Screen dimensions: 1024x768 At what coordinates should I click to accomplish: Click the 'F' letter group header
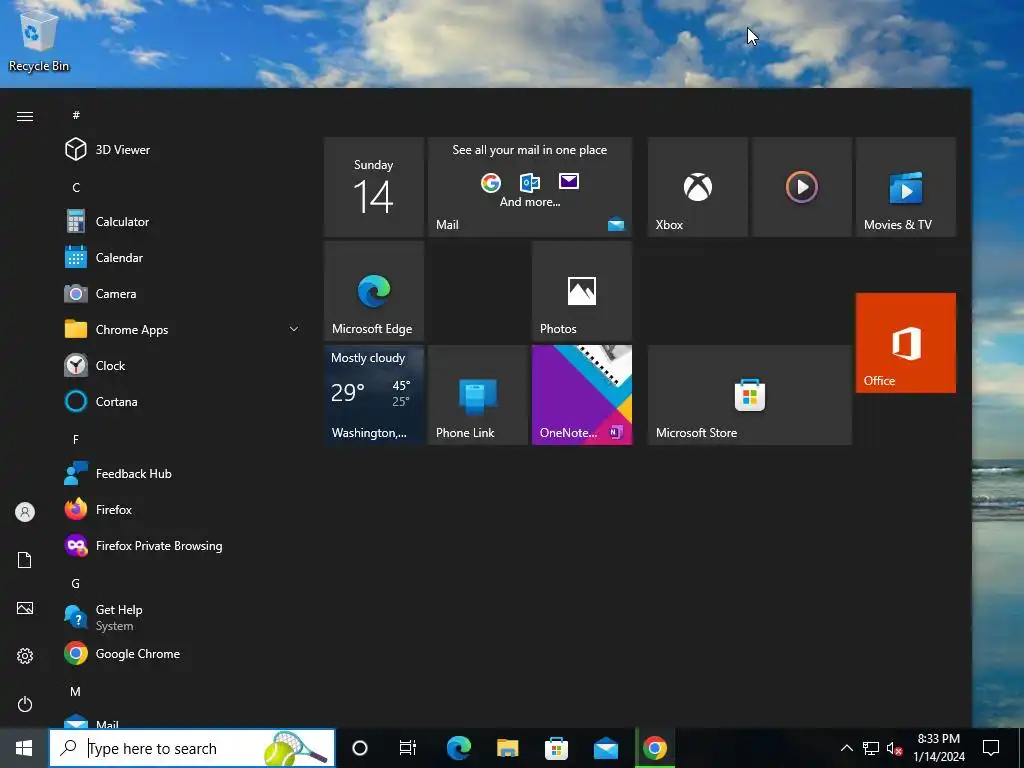(x=76, y=440)
